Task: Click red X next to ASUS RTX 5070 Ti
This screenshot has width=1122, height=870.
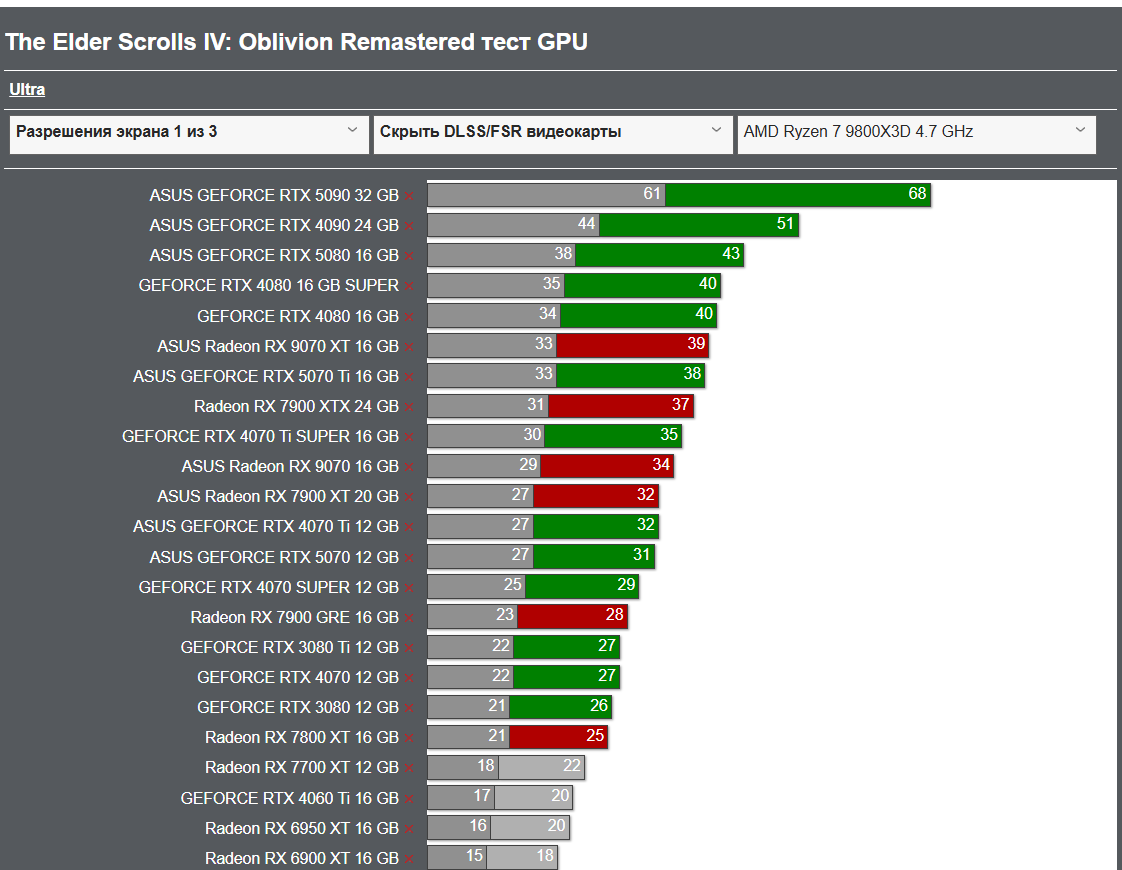Action: 409,377
